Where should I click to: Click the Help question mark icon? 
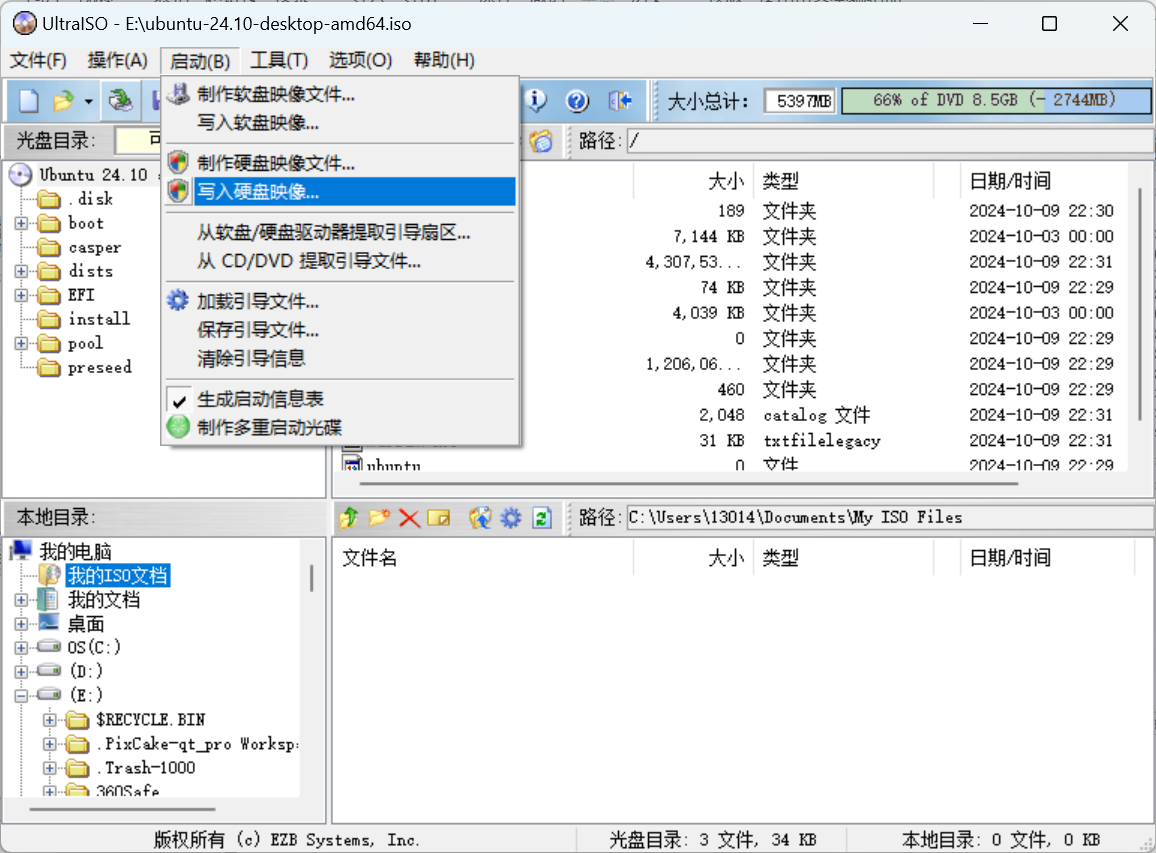tap(577, 100)
